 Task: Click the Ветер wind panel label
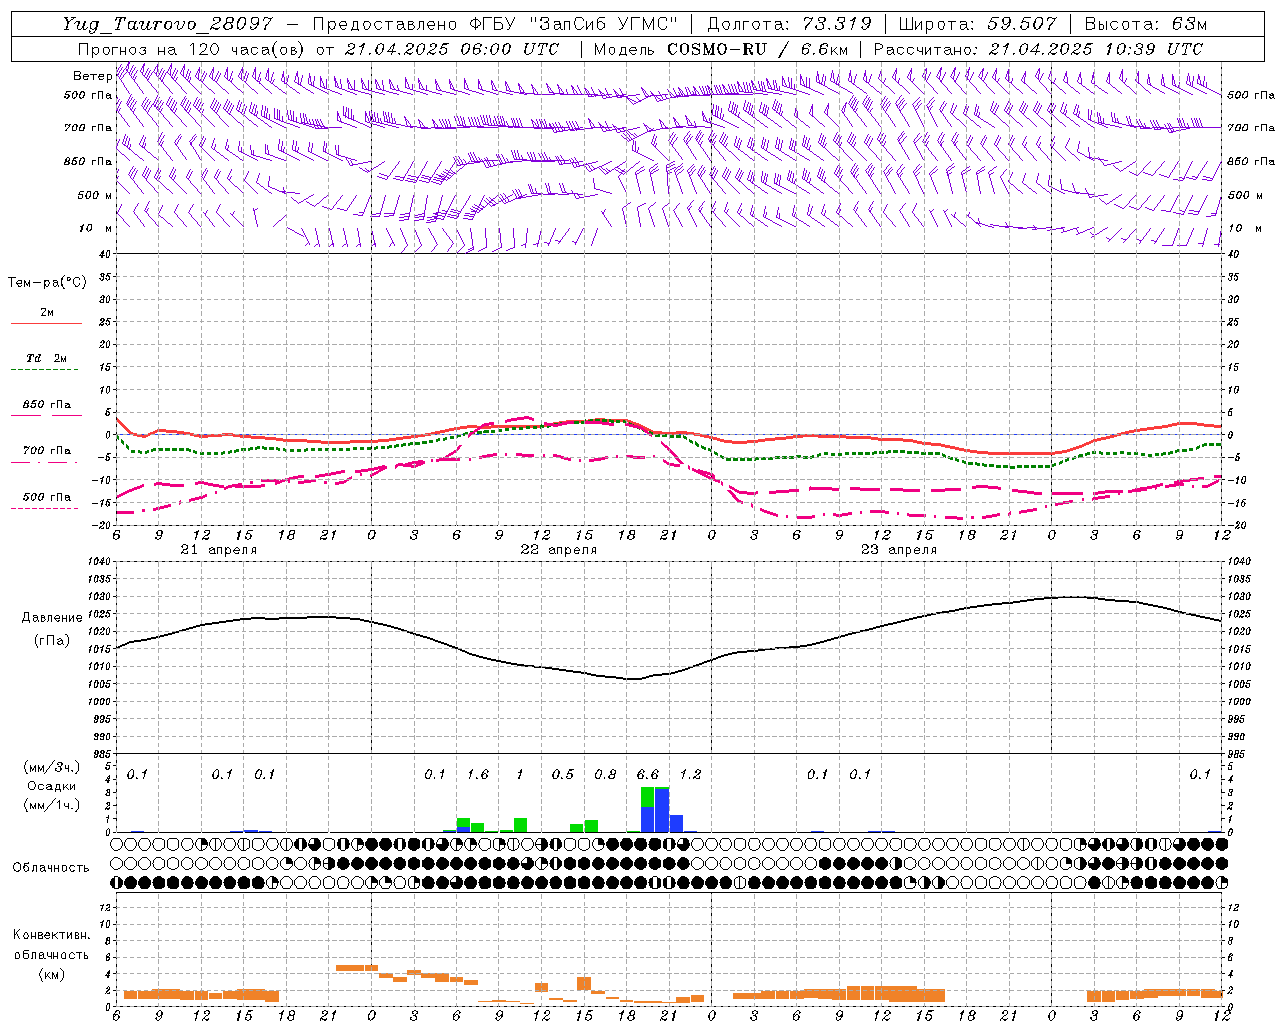(92, 76)
